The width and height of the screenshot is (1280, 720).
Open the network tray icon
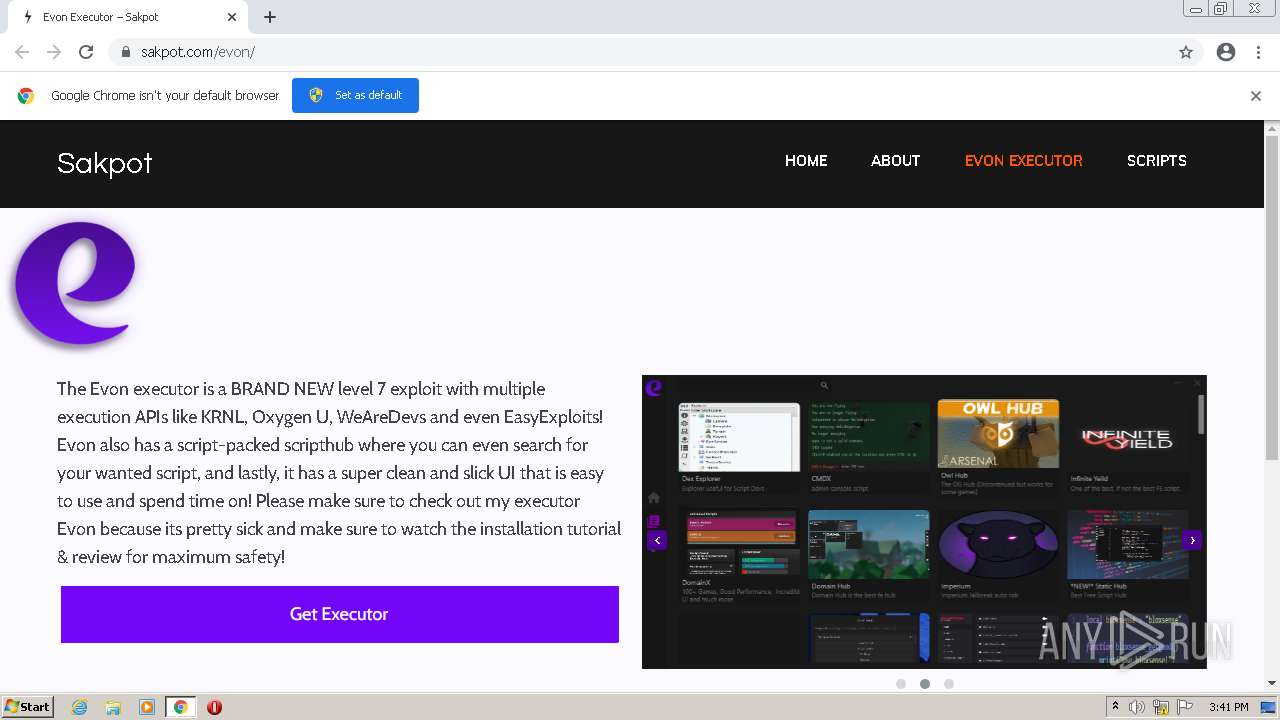1161,707
